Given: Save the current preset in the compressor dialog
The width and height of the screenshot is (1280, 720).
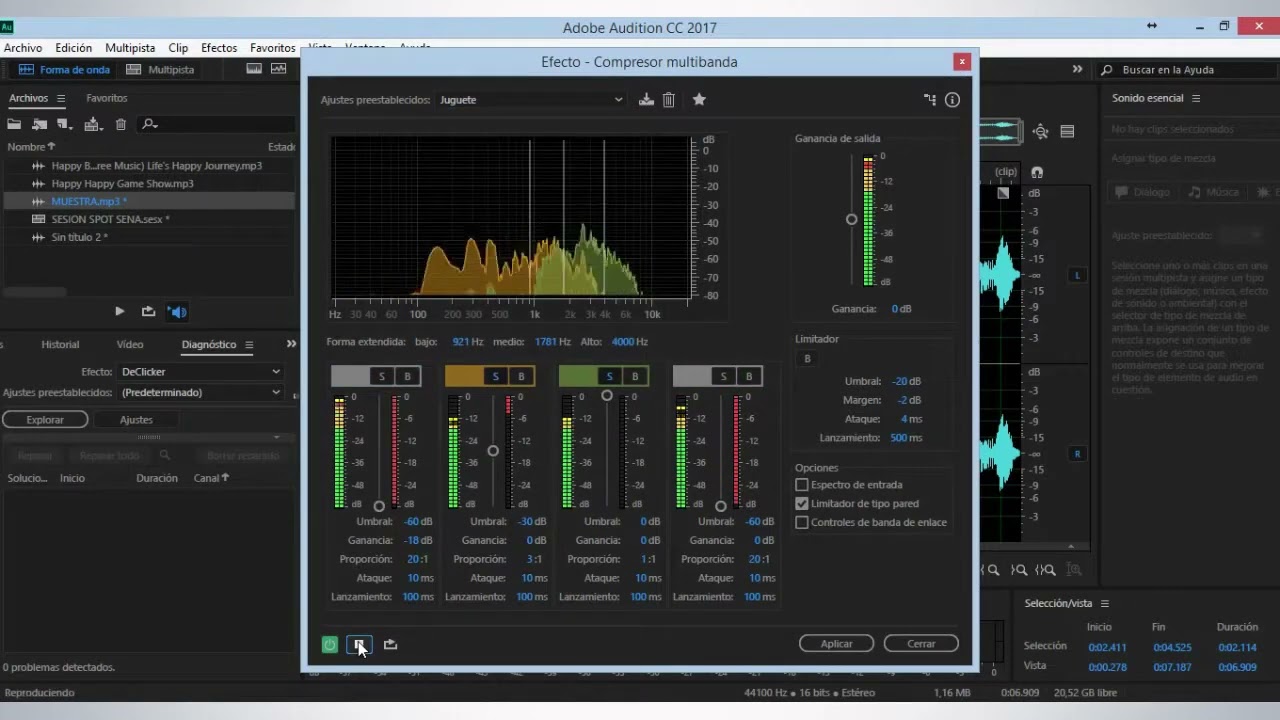Looking at the screenshot, I should click(646, 99).
